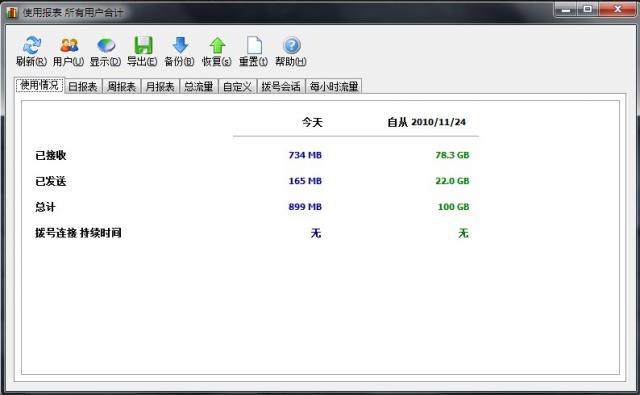Switch to the 使用情况 tab
Viewport: 640px width, 395px height.
pyautogui.click(x=40, y=85)
